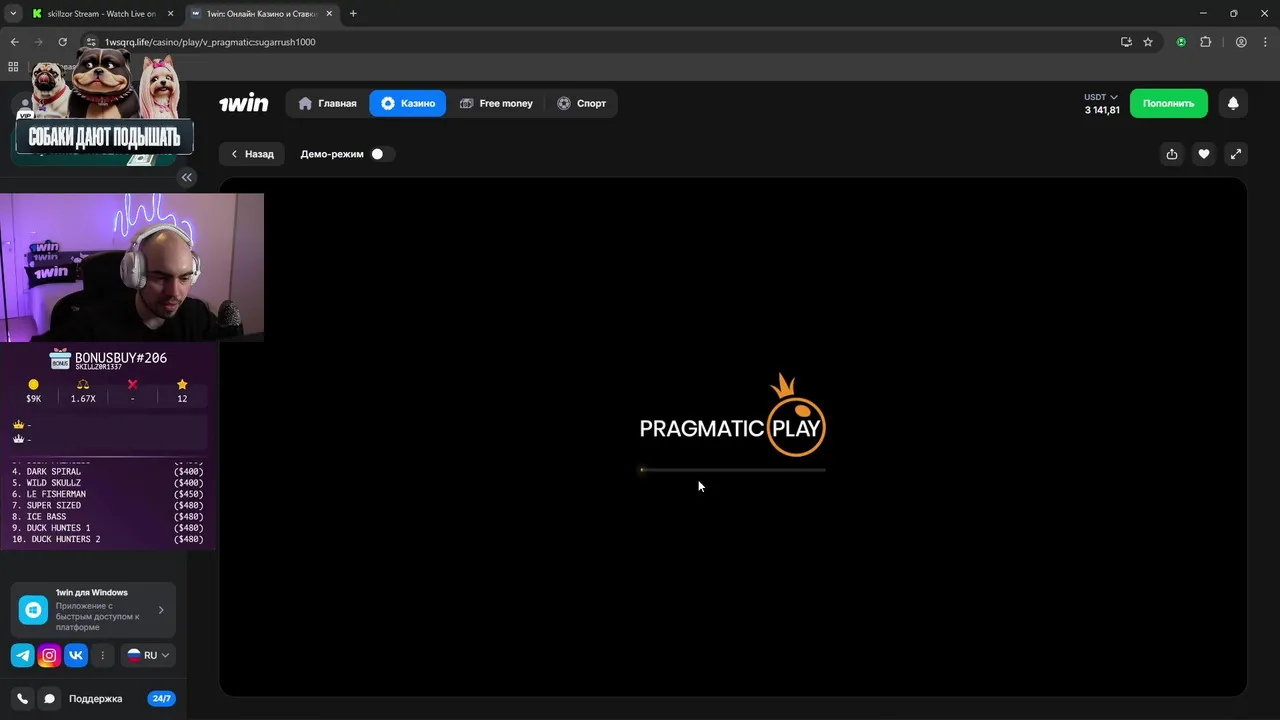
Task: Click the Назад back button
Action: 252,154
